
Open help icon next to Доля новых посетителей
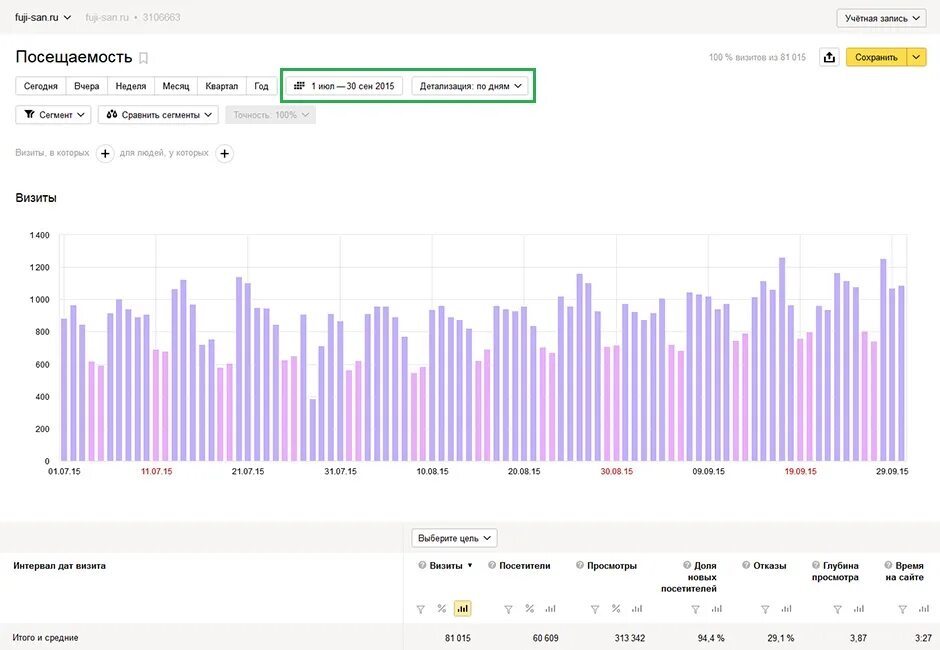pyautogui.click(x=687, y=565)
